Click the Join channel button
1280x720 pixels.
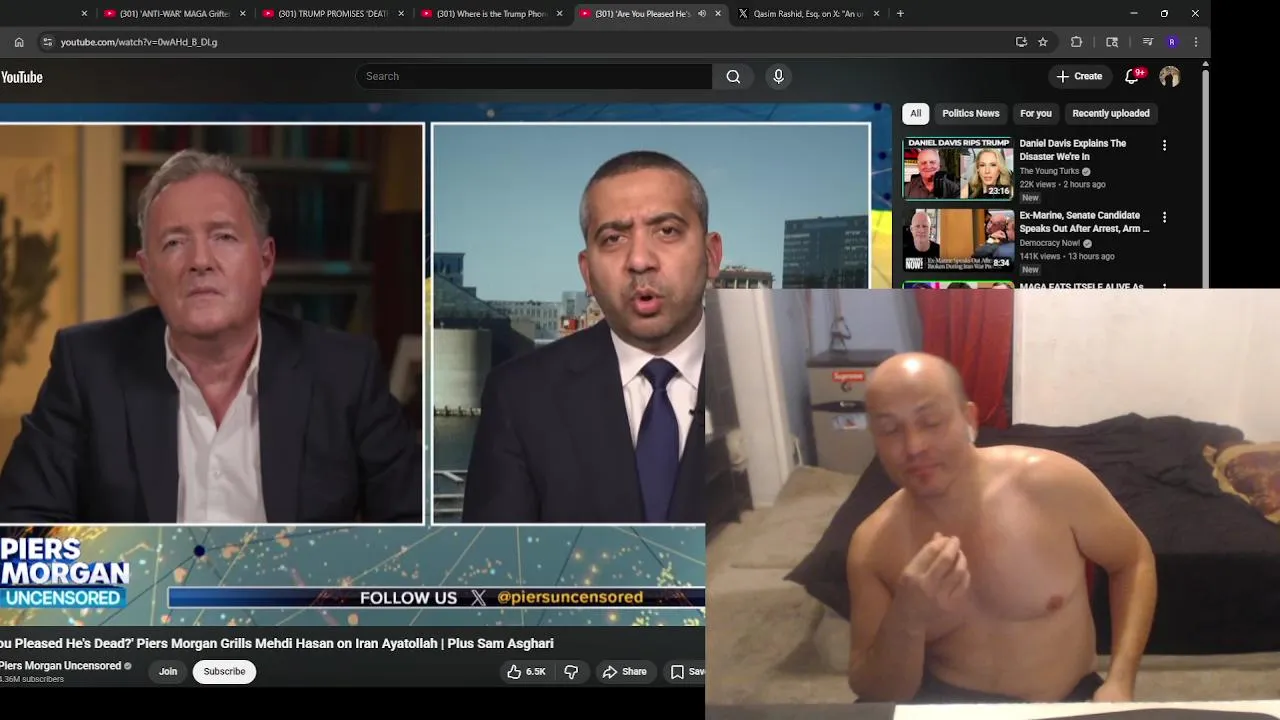point(168,671)
